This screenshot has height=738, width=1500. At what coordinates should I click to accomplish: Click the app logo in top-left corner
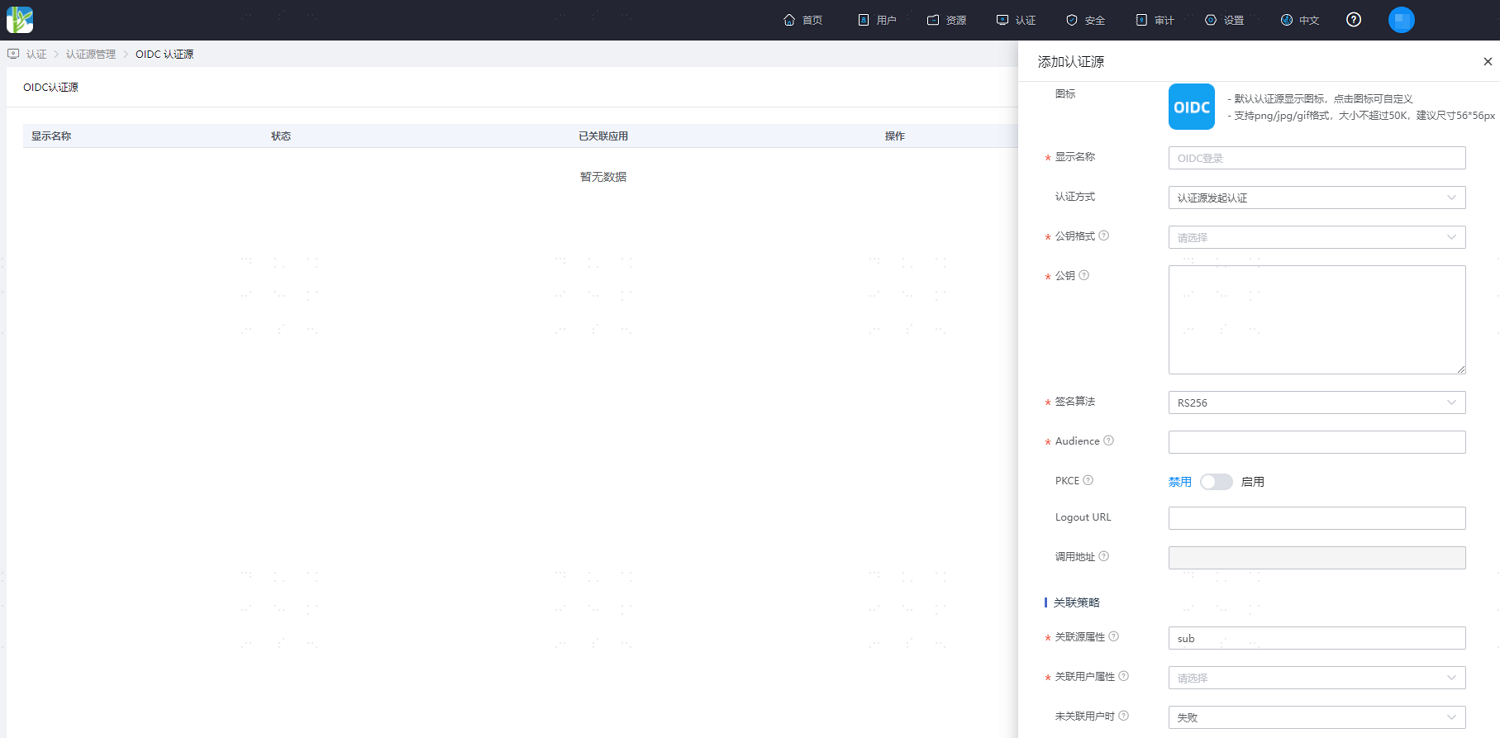tap(20, 20)
